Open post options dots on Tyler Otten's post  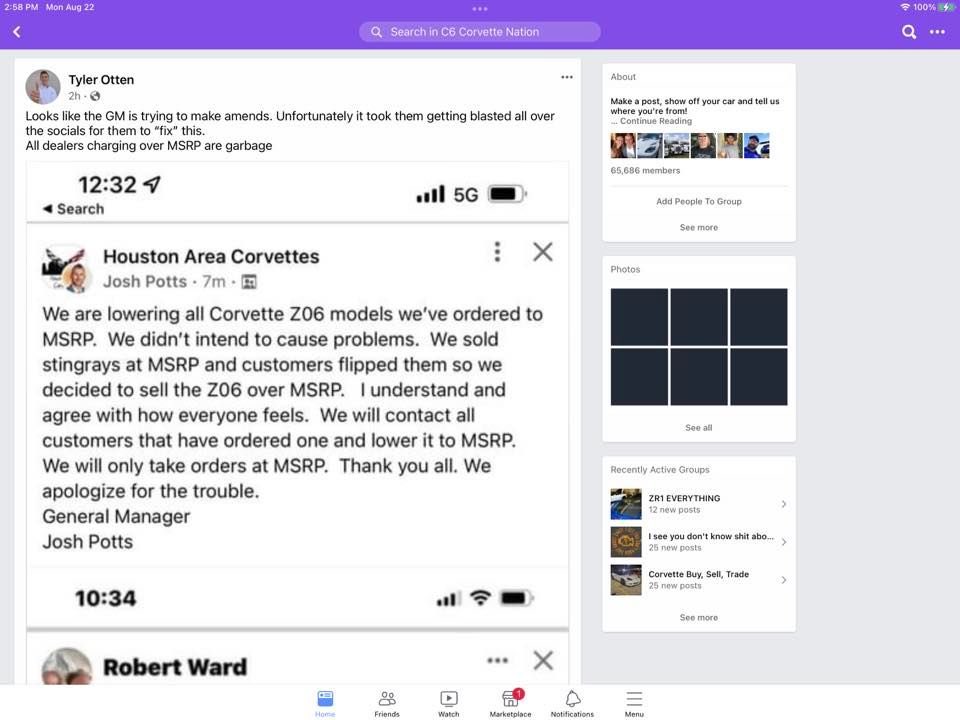point(567,77)
